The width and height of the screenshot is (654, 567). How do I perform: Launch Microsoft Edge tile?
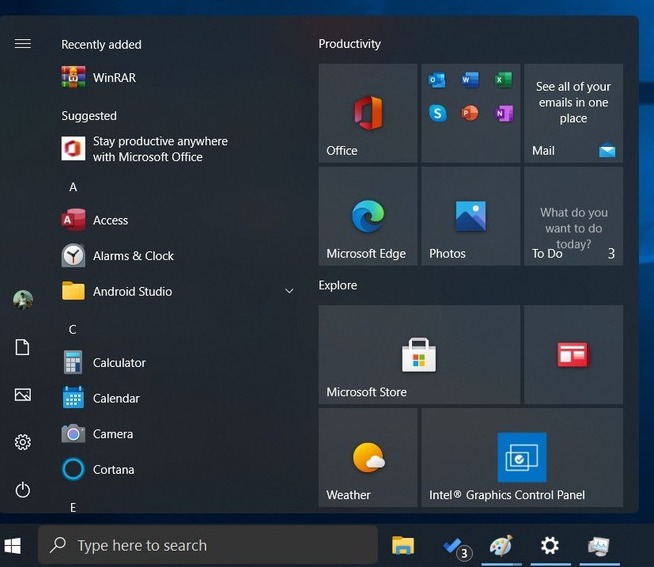pyautogui.click(x=367, y=216)
